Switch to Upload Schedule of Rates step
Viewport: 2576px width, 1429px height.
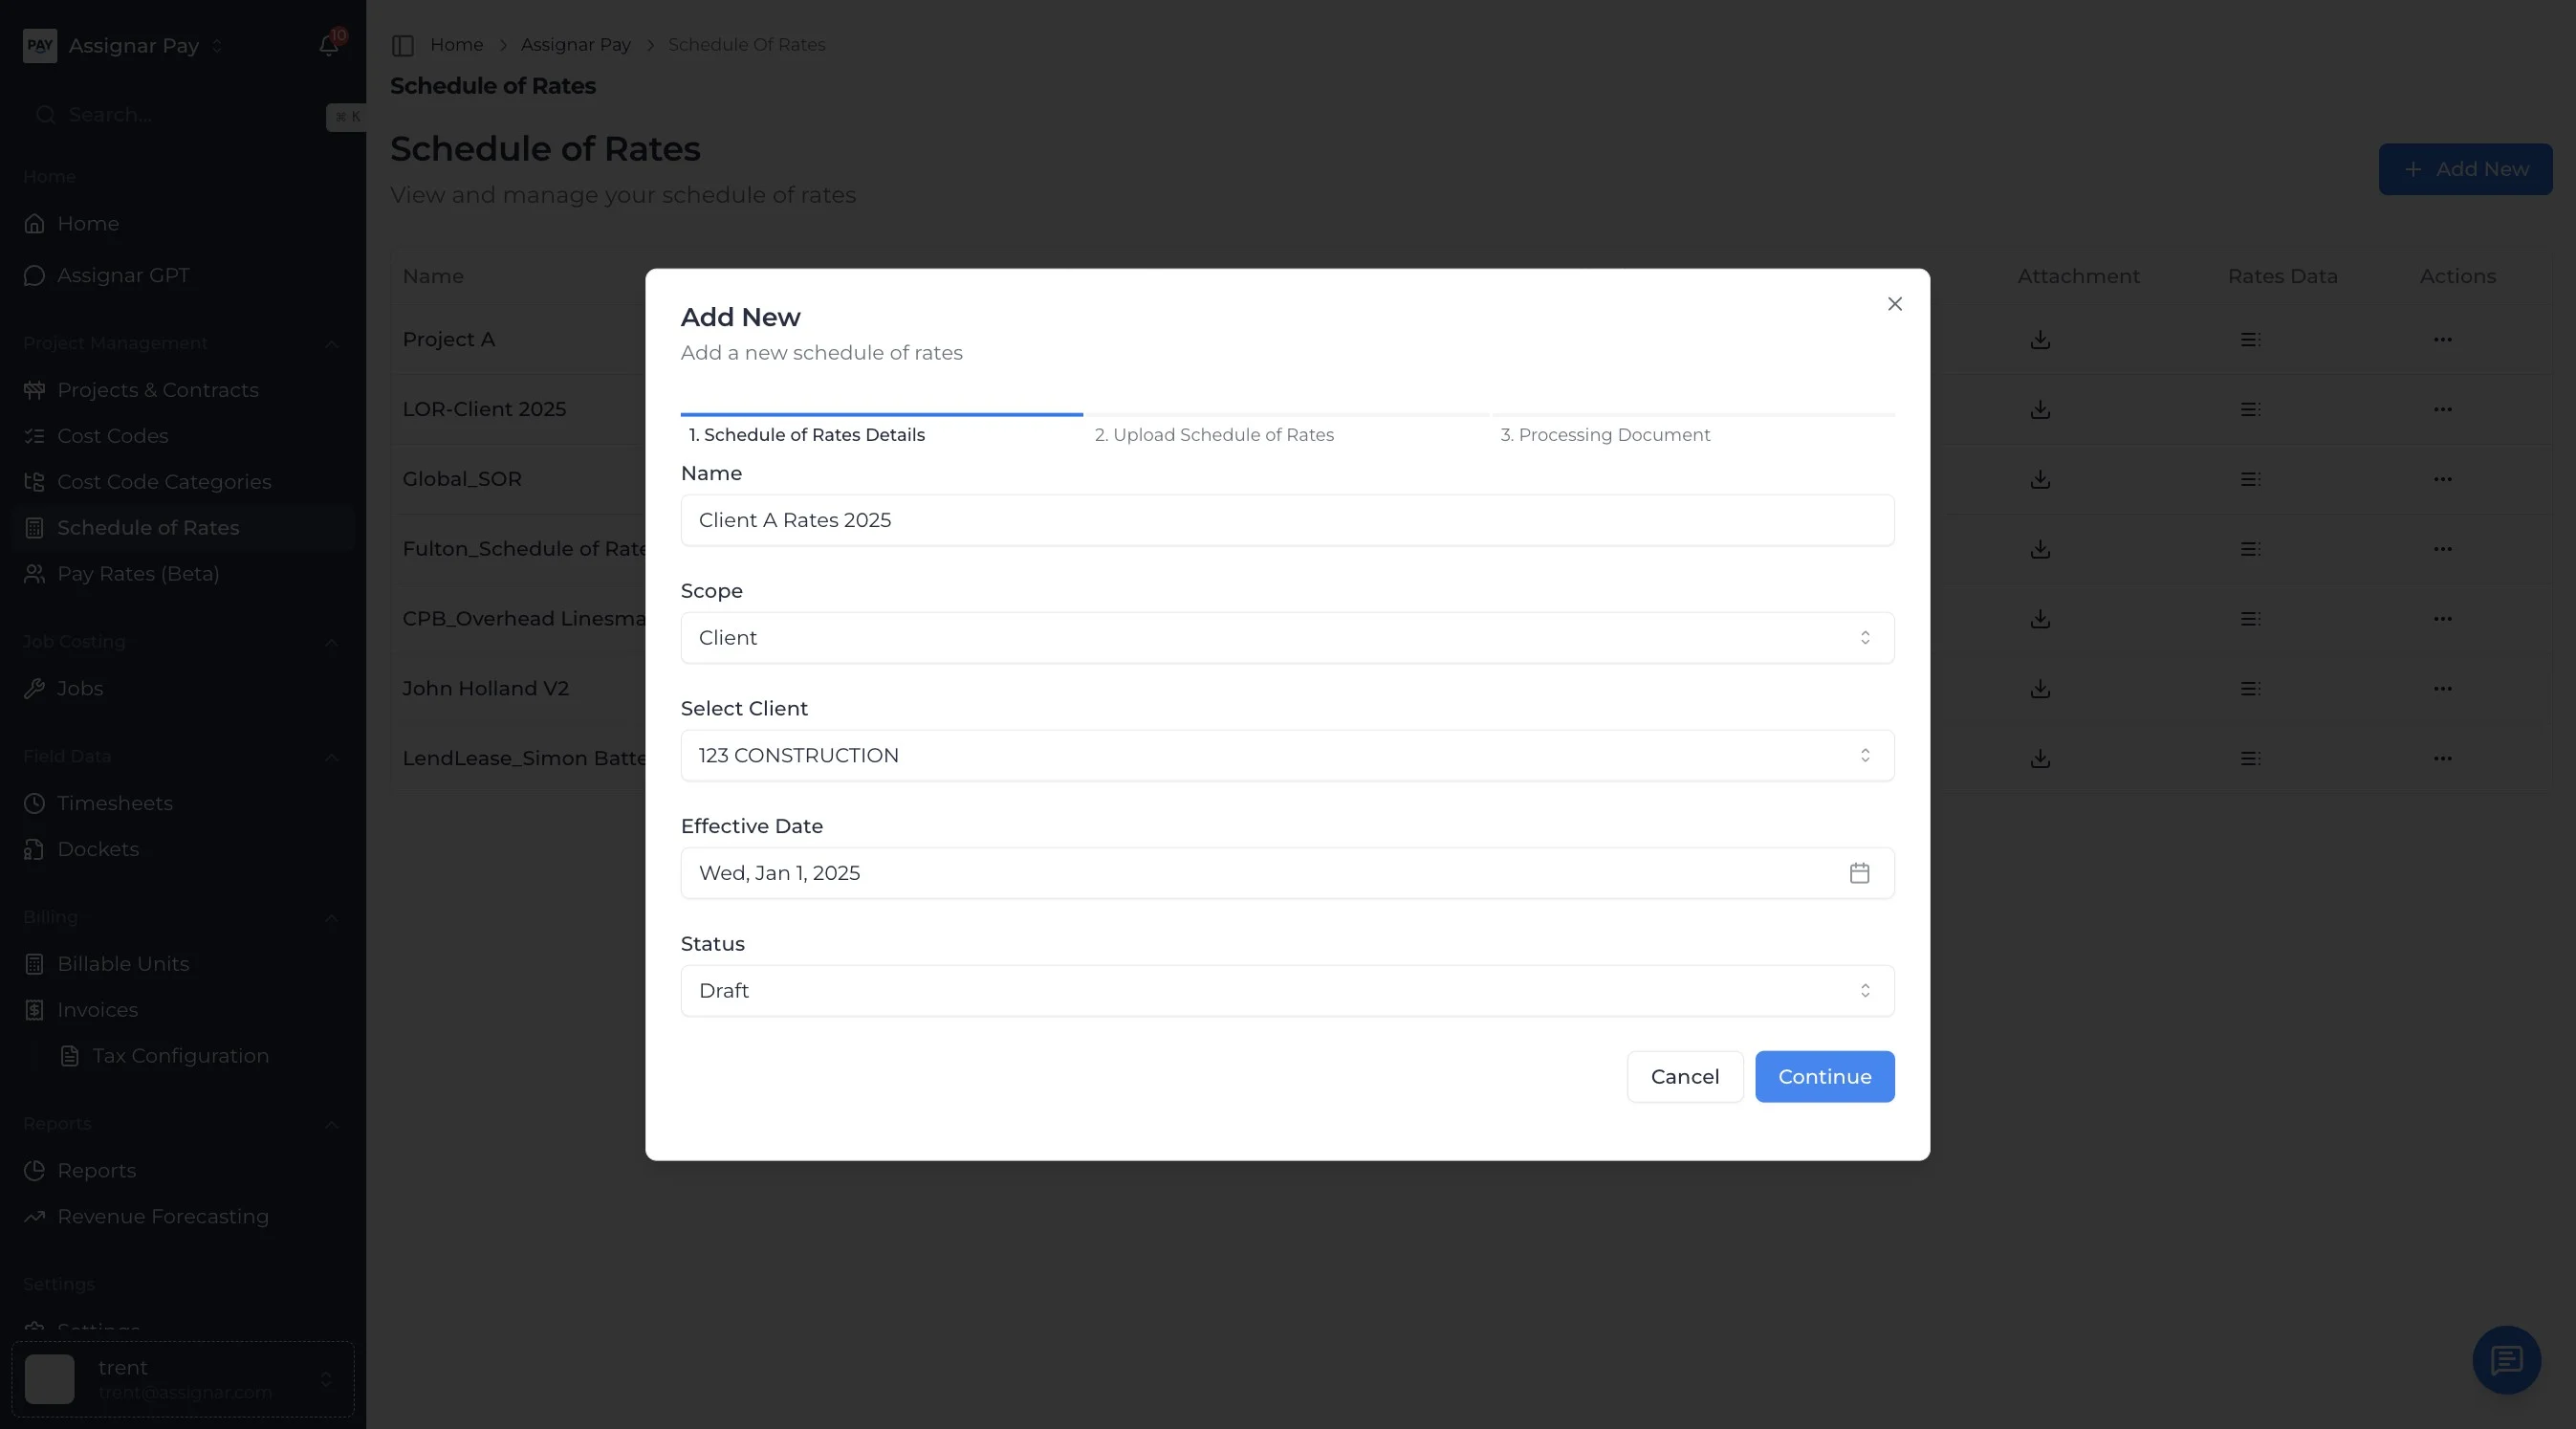coord(1214,434)
